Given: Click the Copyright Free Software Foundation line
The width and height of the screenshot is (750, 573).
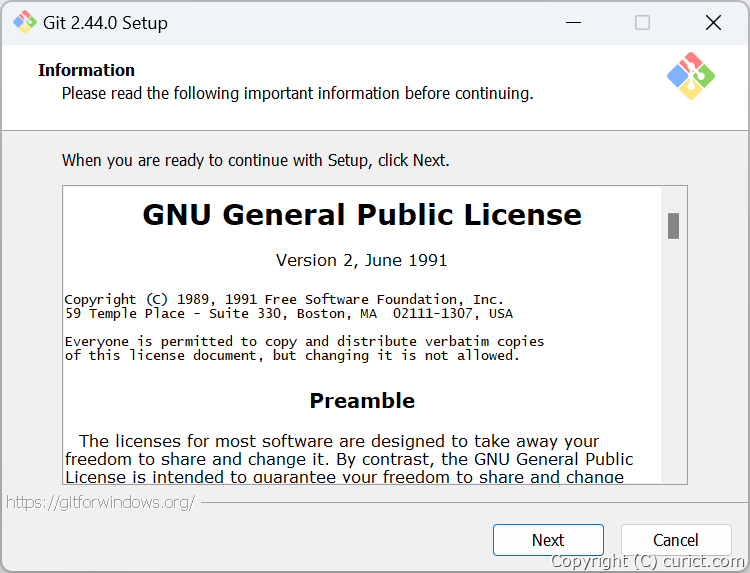Looking at the screenshot, I should (284, 299).
